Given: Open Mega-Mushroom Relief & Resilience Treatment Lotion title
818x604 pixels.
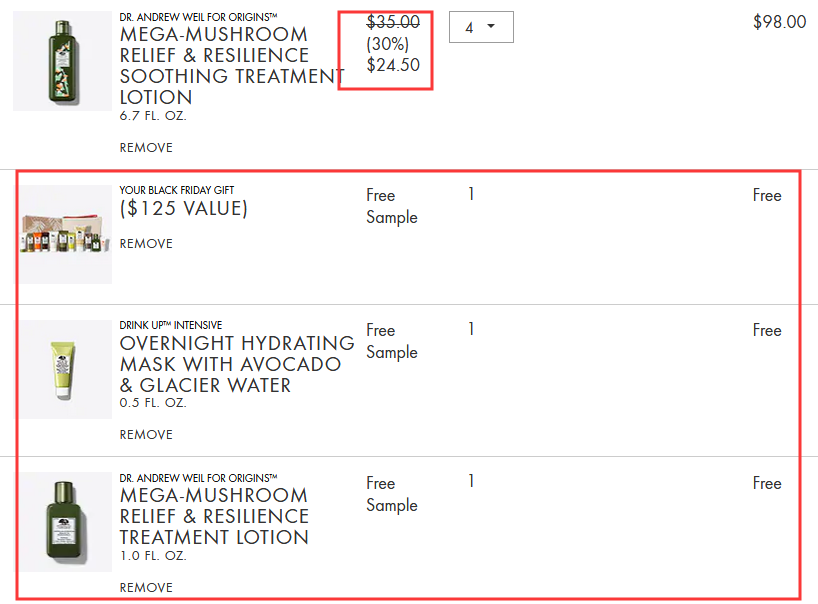Looking at the screenshot, I should 214,516.
